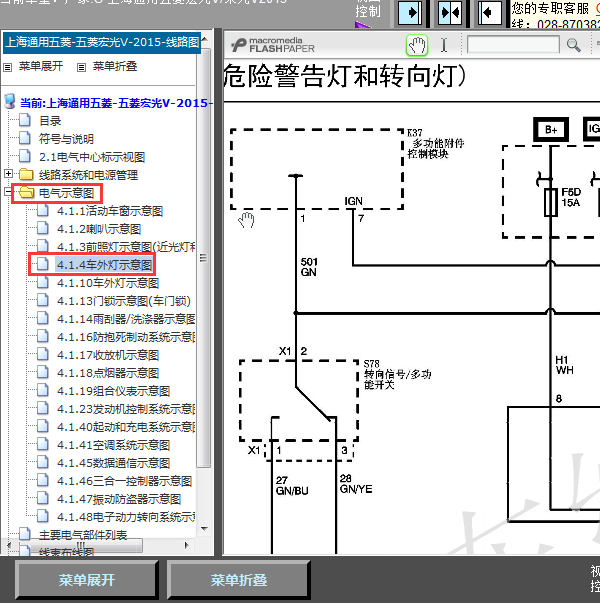The height and width of the screenshot is (603, 600).
Task: Select the FlashPaper text selection tool
Action: click(444, 45)
